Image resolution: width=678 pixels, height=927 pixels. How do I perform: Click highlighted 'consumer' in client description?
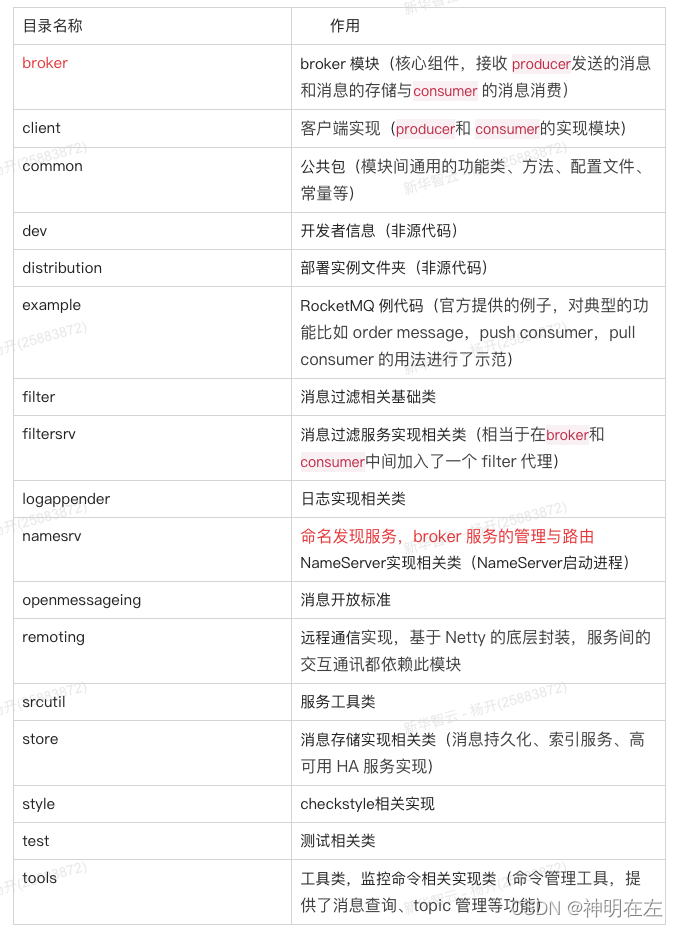[507, 129]
